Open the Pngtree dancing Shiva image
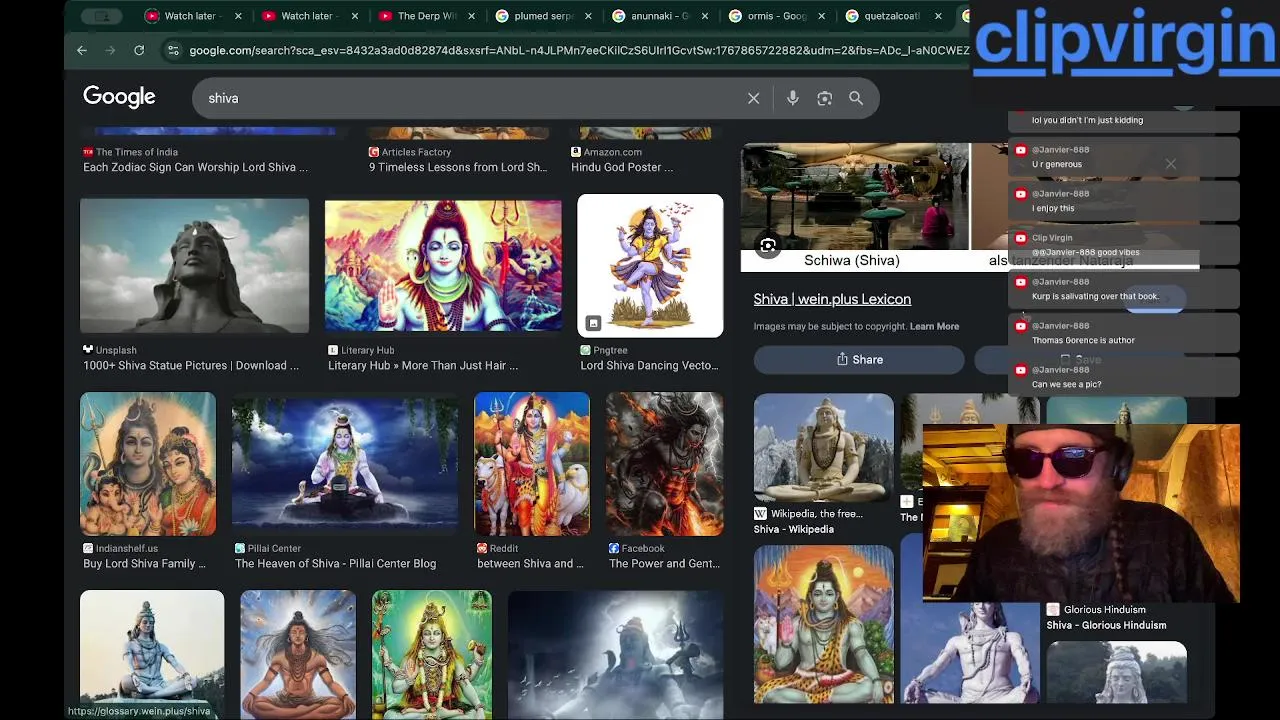1280x720 pixels. pos(650,266)
